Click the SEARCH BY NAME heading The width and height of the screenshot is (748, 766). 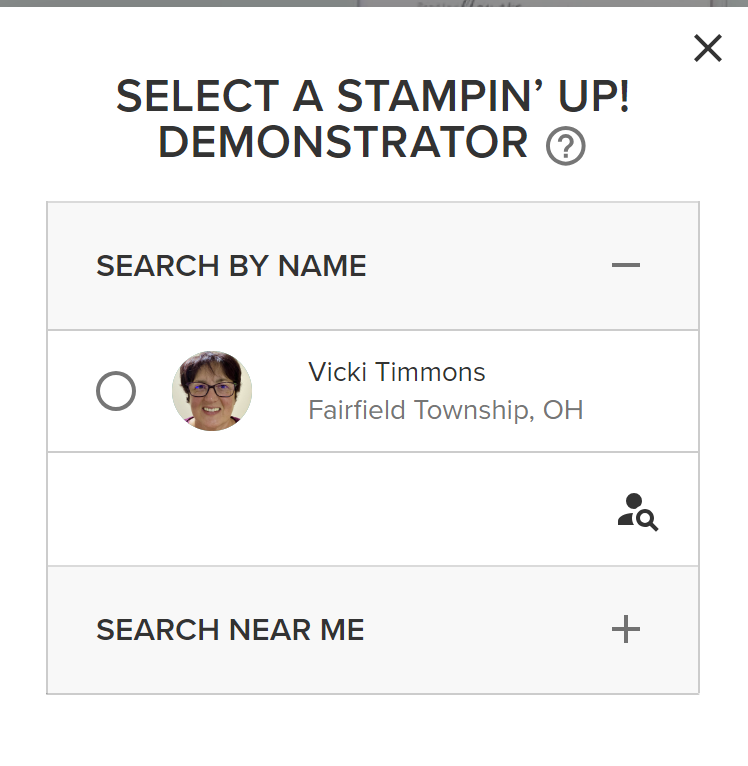(231, 266)
